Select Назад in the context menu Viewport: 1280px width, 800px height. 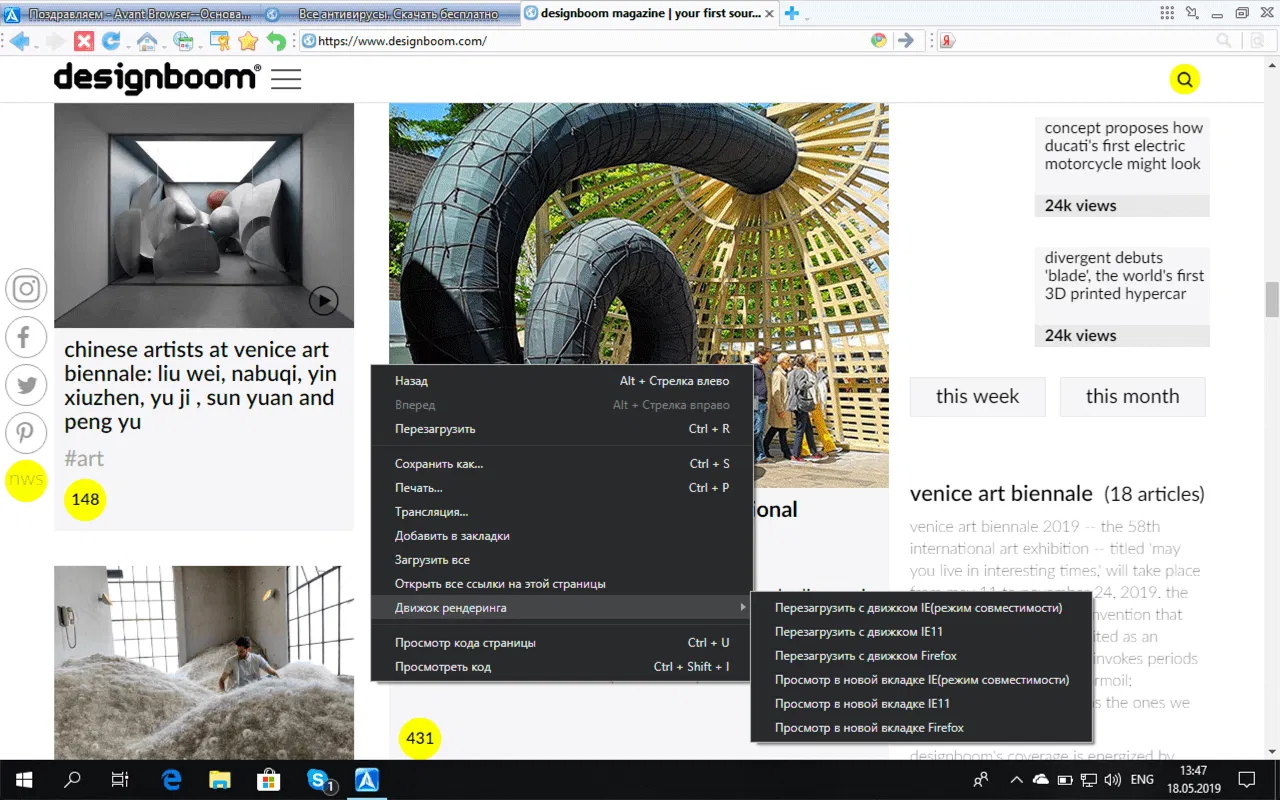pos(561,381)
